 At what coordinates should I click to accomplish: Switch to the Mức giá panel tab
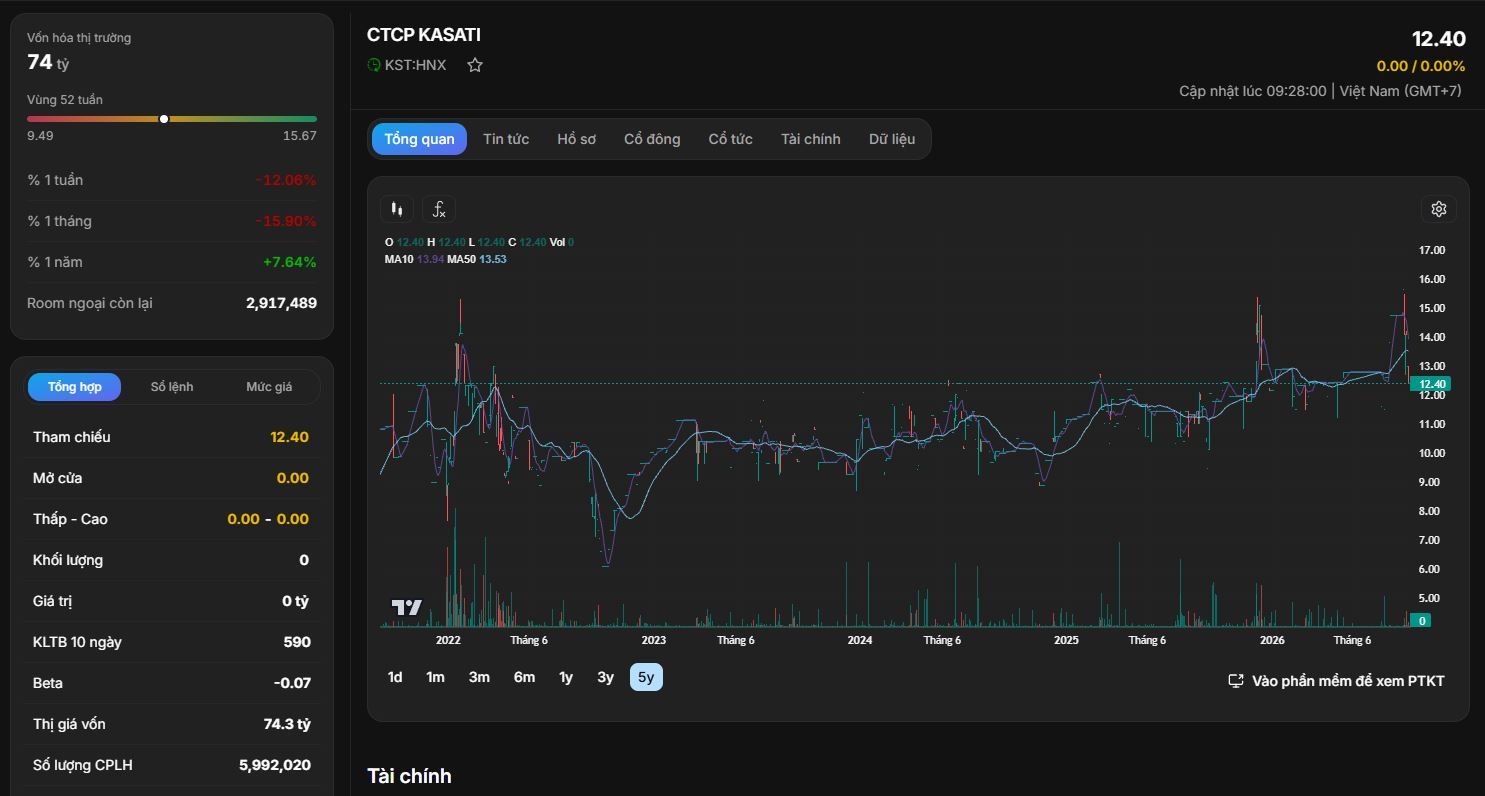point(269,387)
